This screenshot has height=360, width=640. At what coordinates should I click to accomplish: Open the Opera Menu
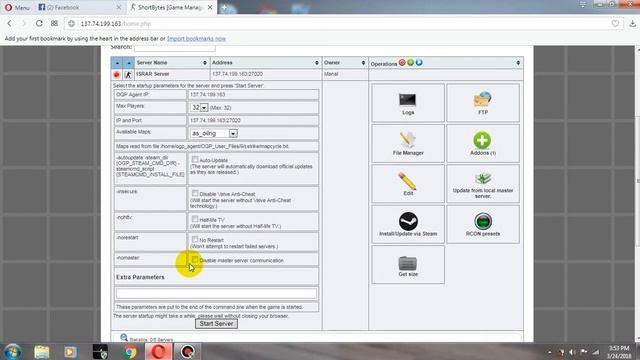pyautogui.click(x=17, y=7)
